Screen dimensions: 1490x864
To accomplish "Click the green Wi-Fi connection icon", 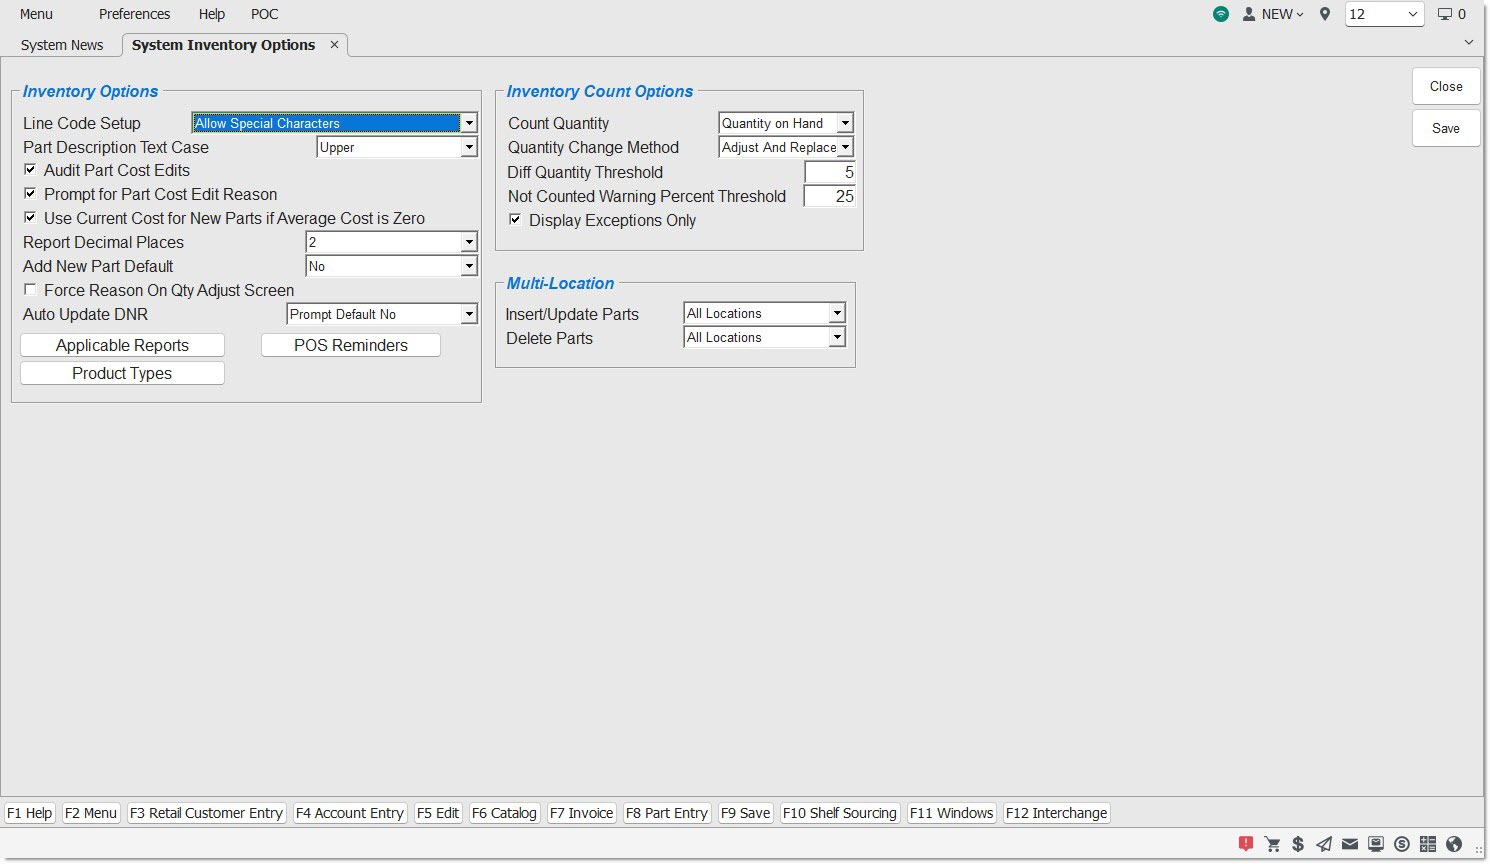I will (1221, 14).
